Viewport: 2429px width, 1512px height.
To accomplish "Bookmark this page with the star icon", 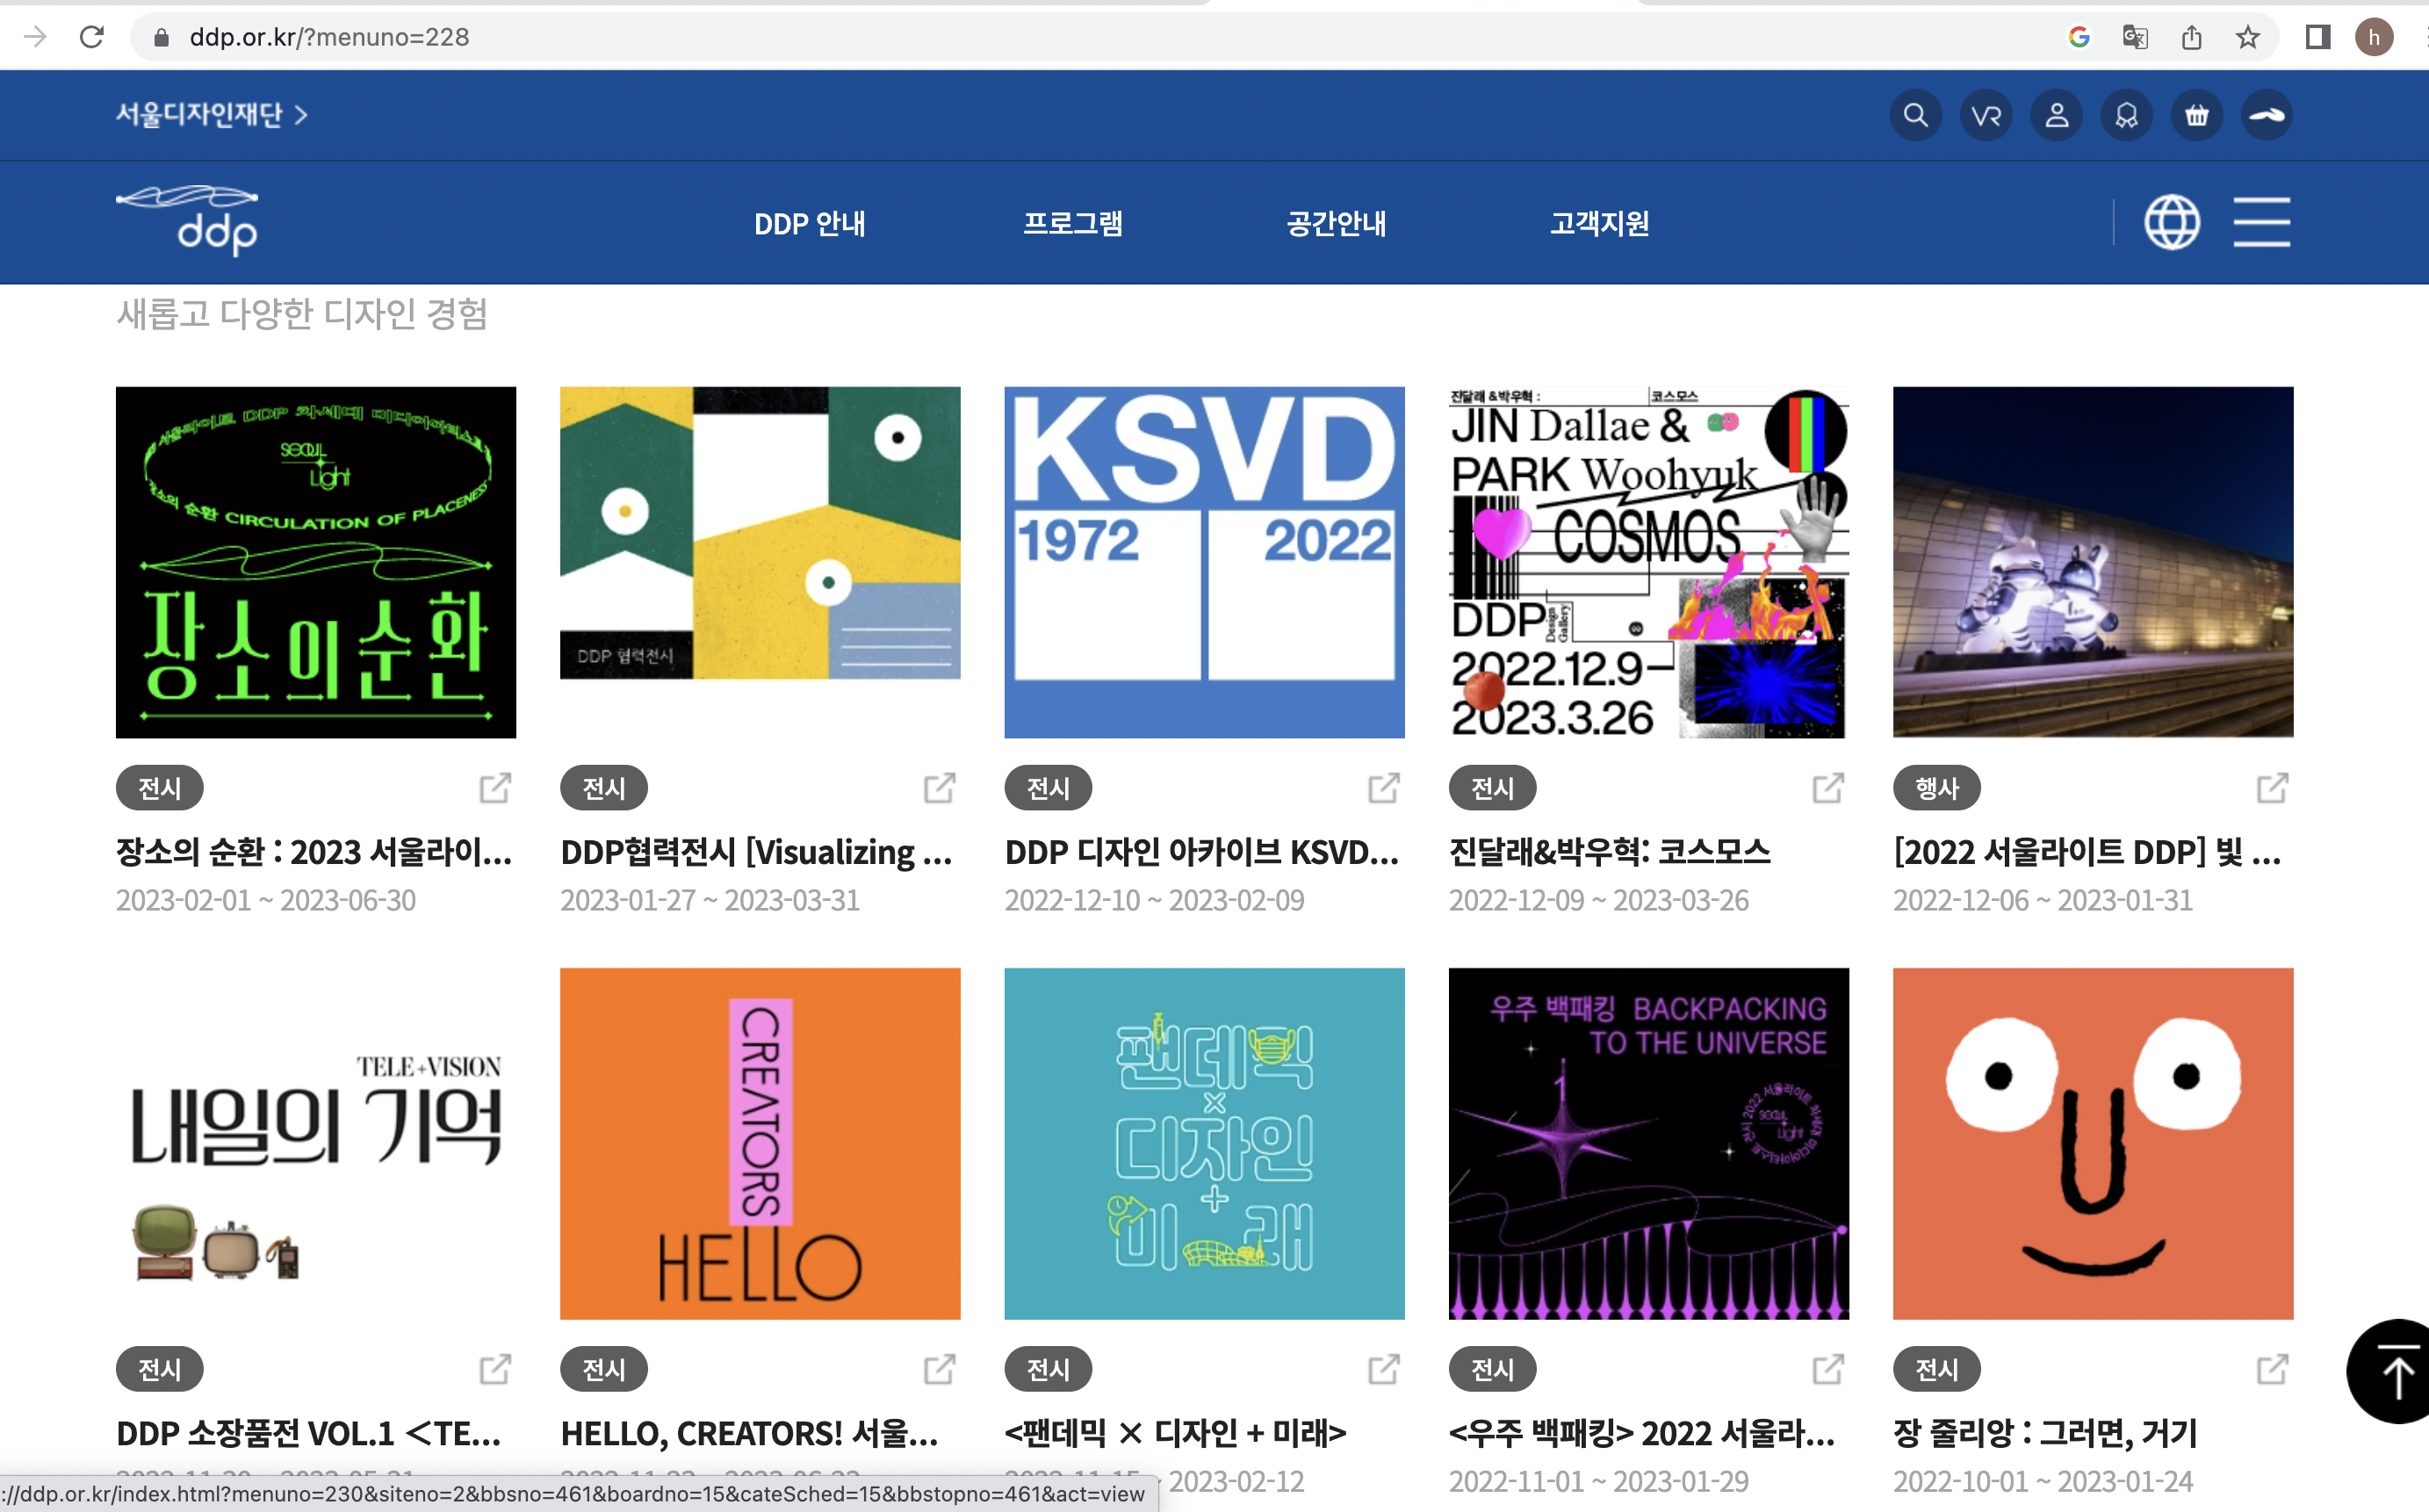I will [x=2247, y=38].
